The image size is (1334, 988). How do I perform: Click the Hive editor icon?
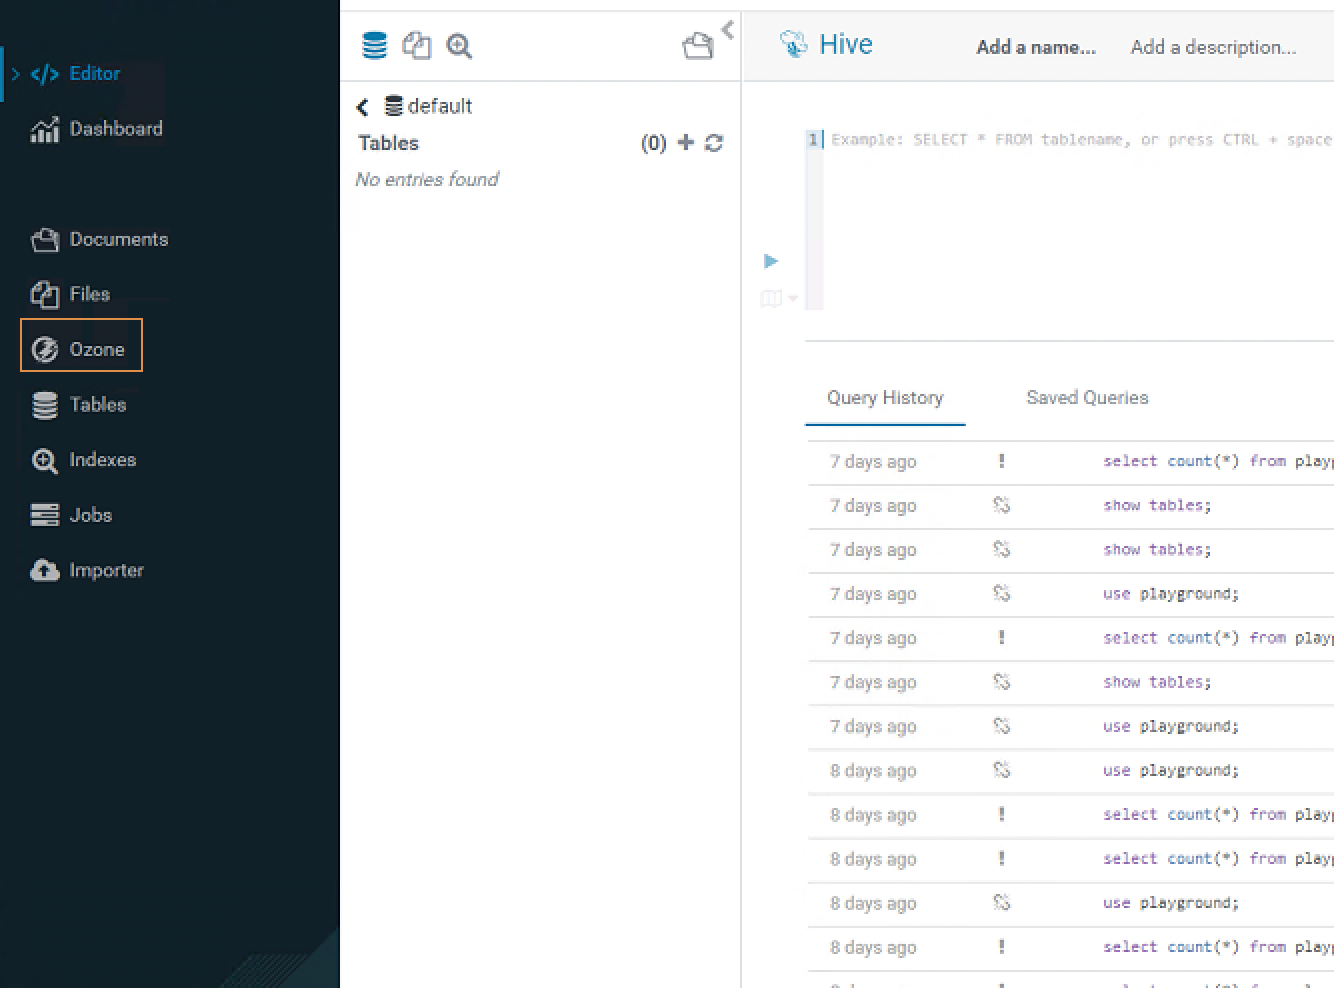pos(794,45)
